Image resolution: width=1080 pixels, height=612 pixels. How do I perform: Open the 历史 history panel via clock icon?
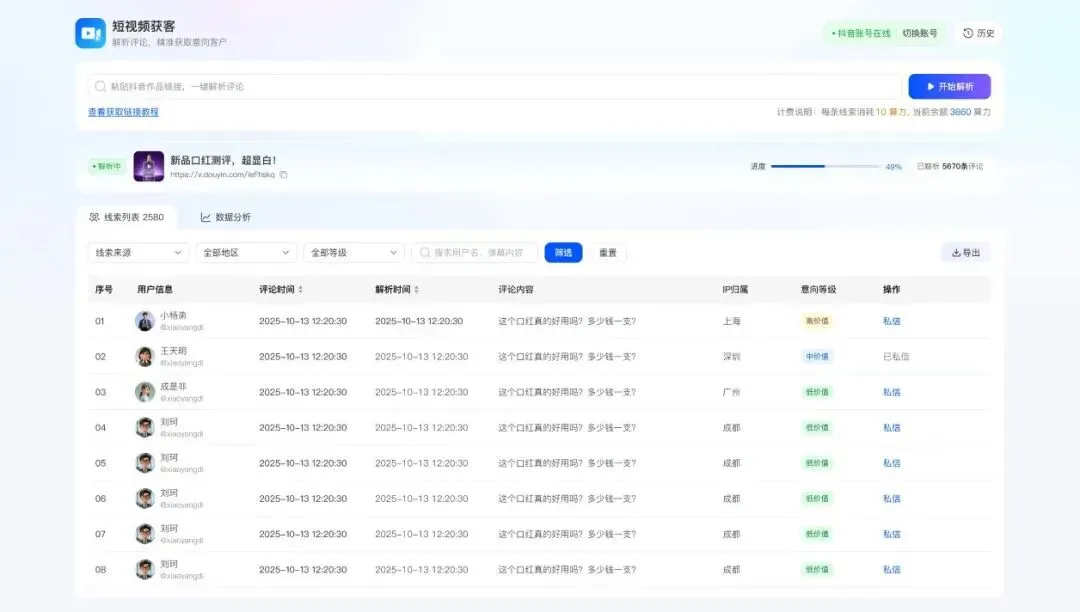pos(966,33)
